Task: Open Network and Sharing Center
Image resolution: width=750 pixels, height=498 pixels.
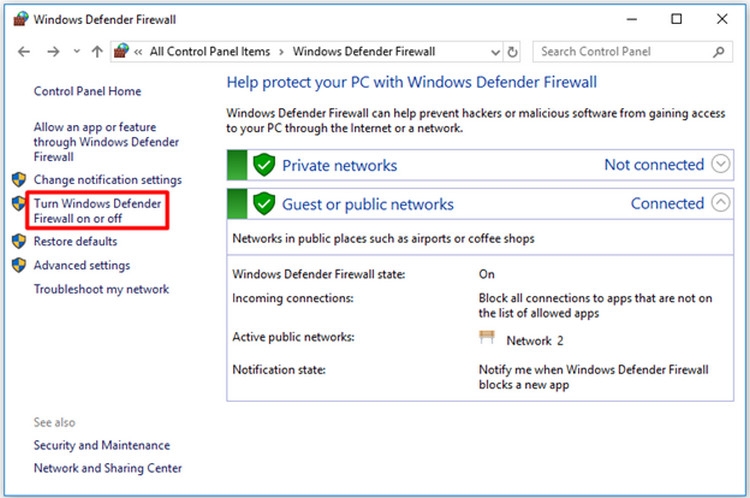Action: tap(108, 468)
